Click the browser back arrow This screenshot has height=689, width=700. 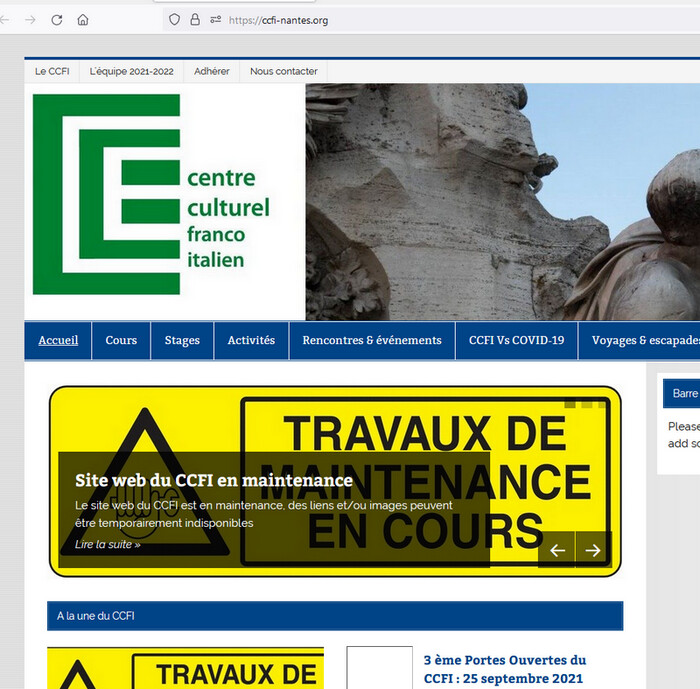coord(4,20)
